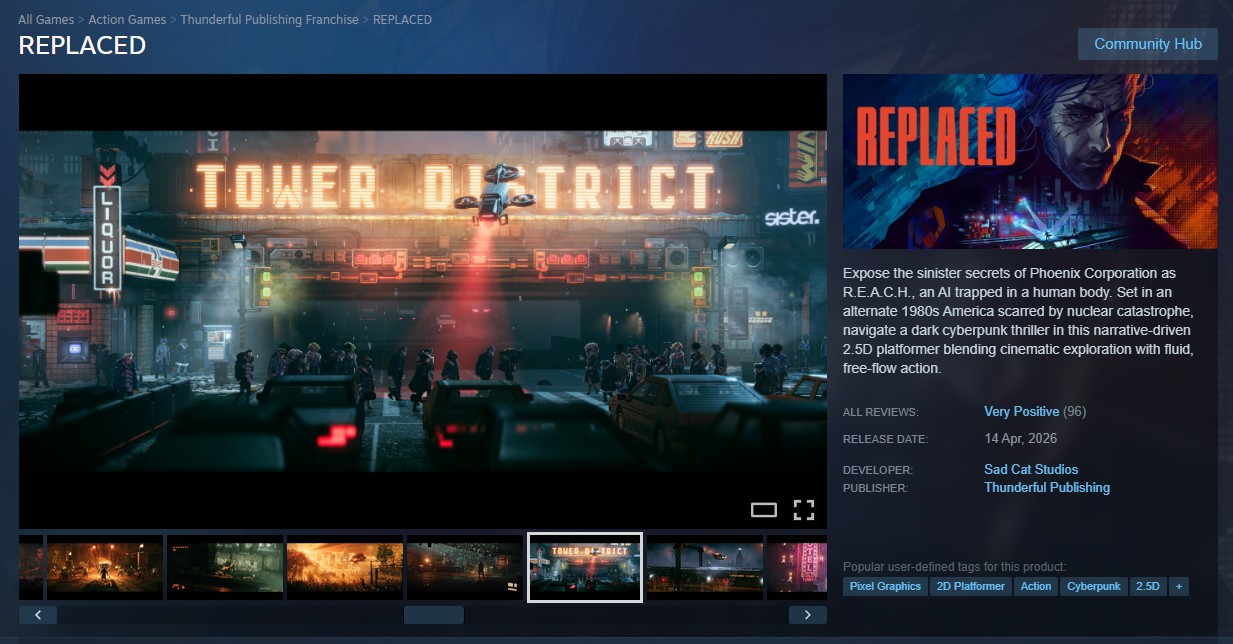Image resolution: width=1233 pixels, height=644 pixels.
Task: Select the fiery street scene thumbnail
Action: pos(105,568)
